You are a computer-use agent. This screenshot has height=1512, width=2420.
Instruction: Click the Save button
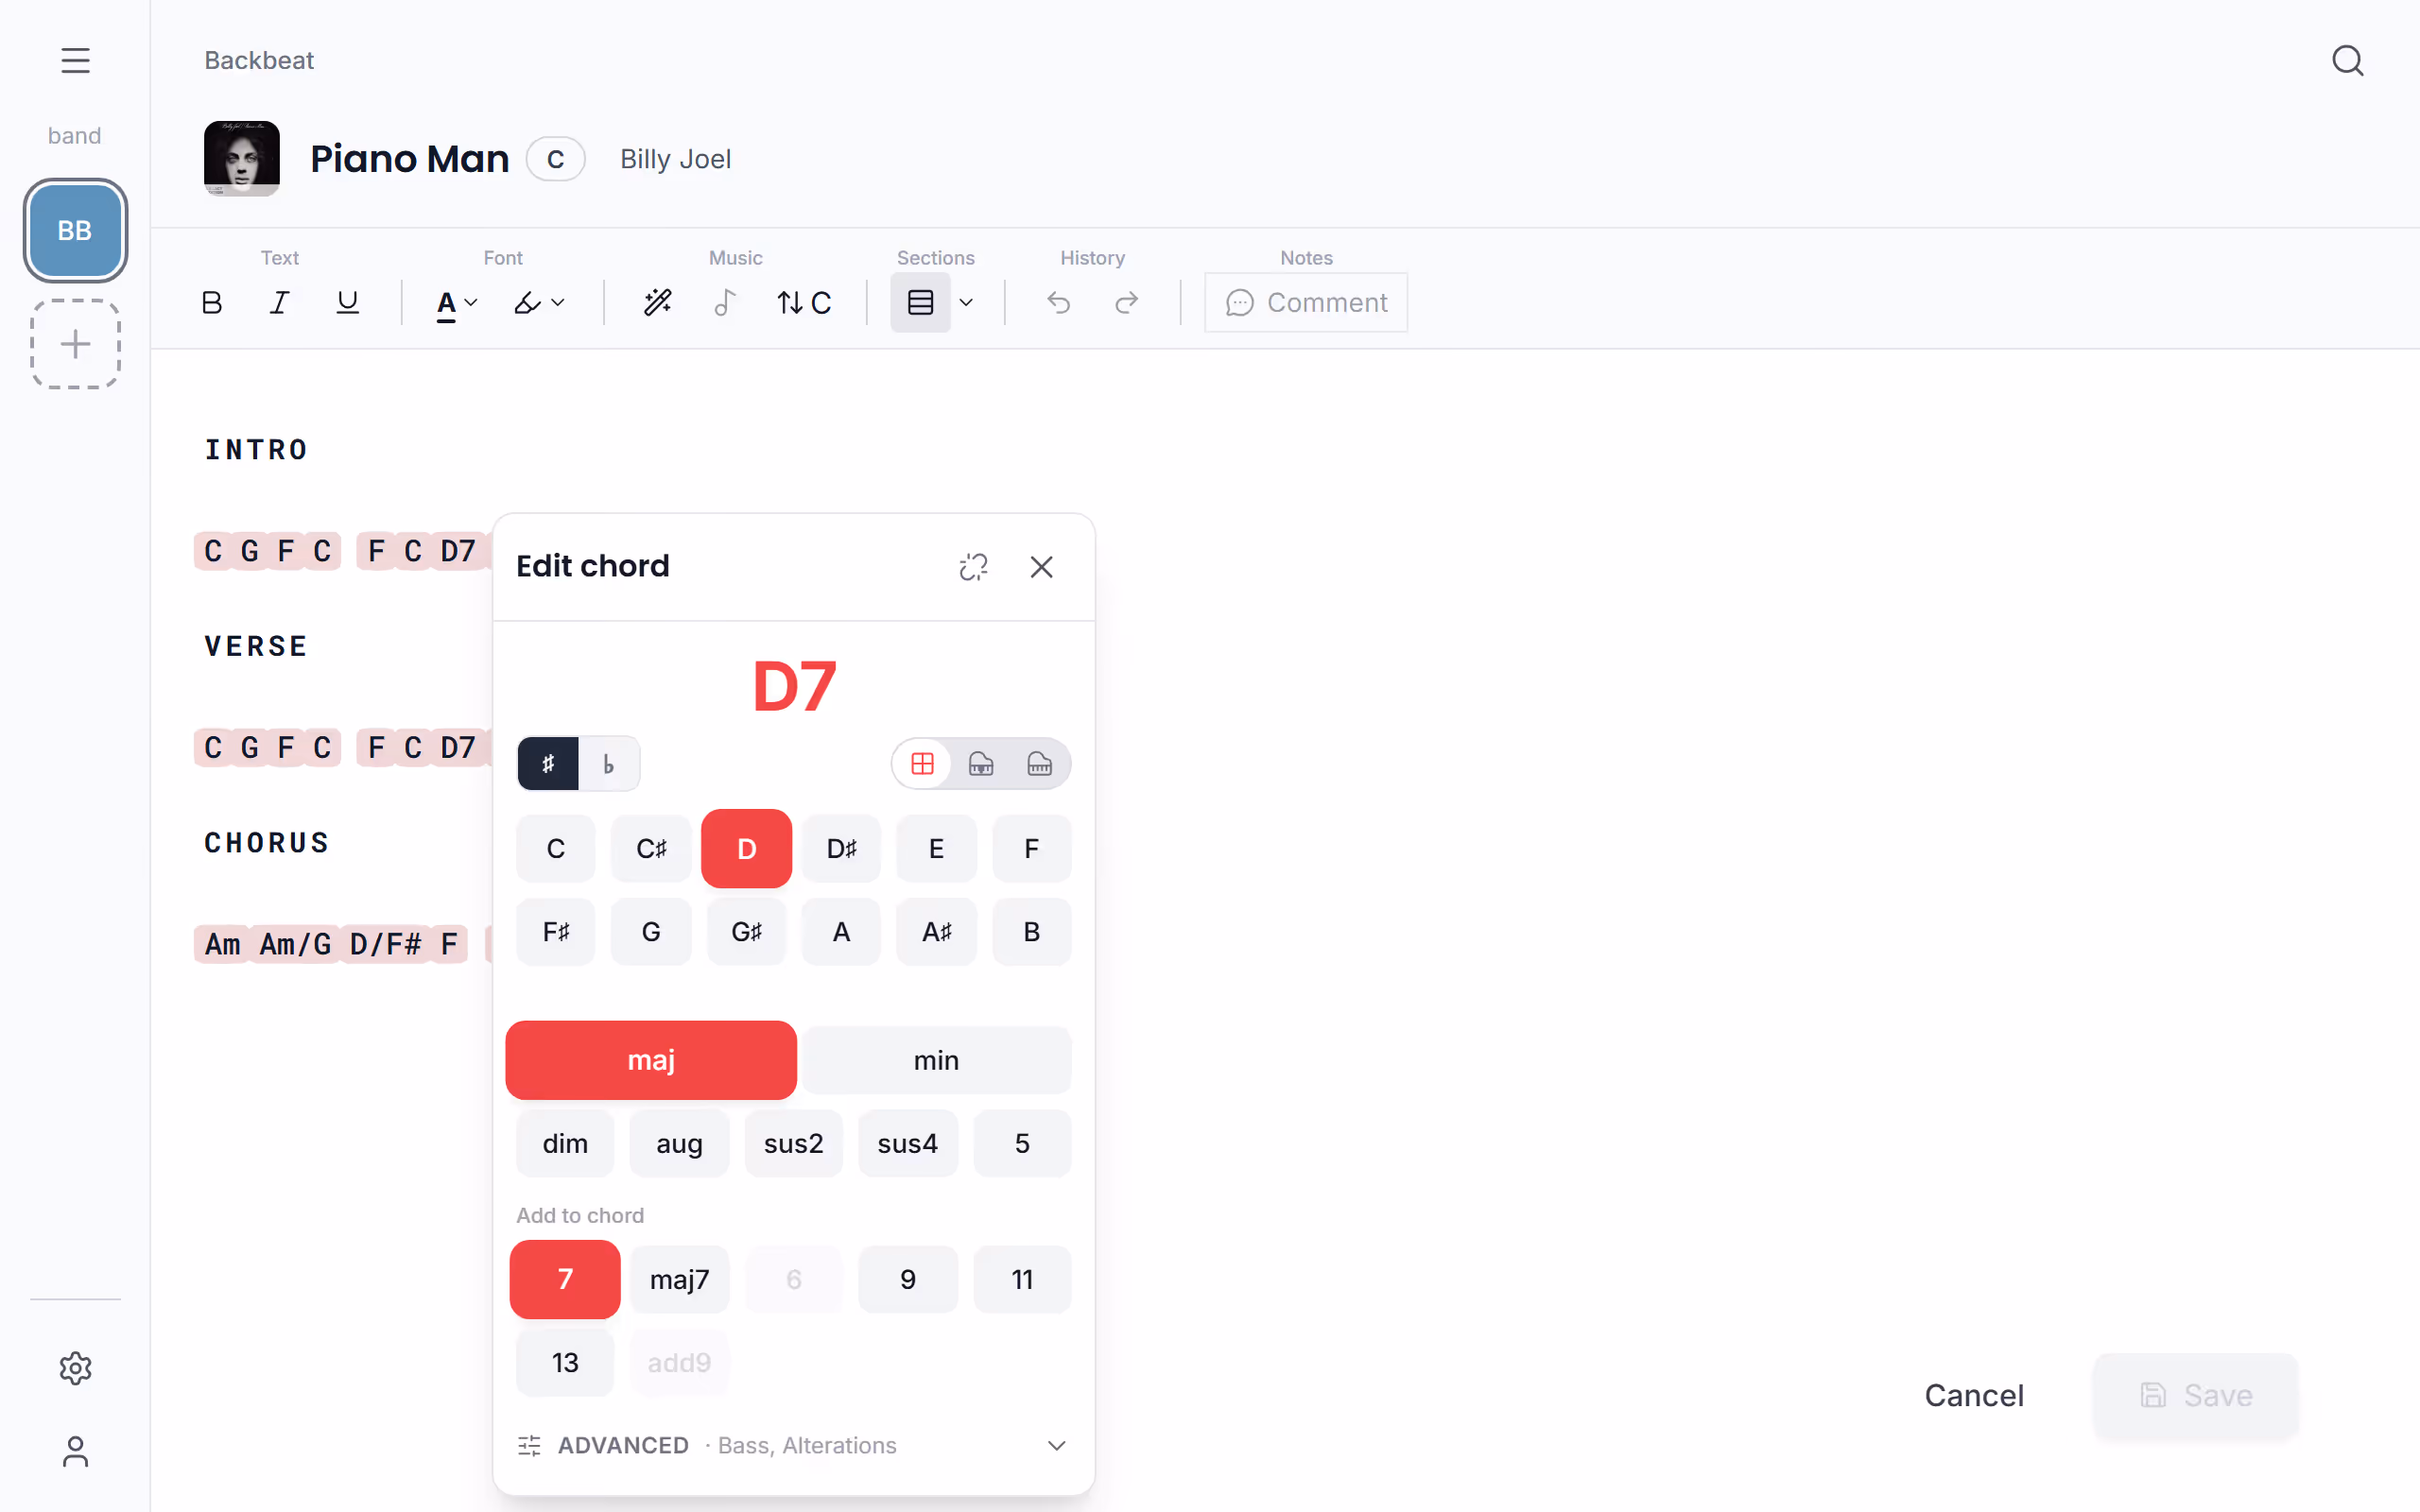(x=2196, y=1395)
